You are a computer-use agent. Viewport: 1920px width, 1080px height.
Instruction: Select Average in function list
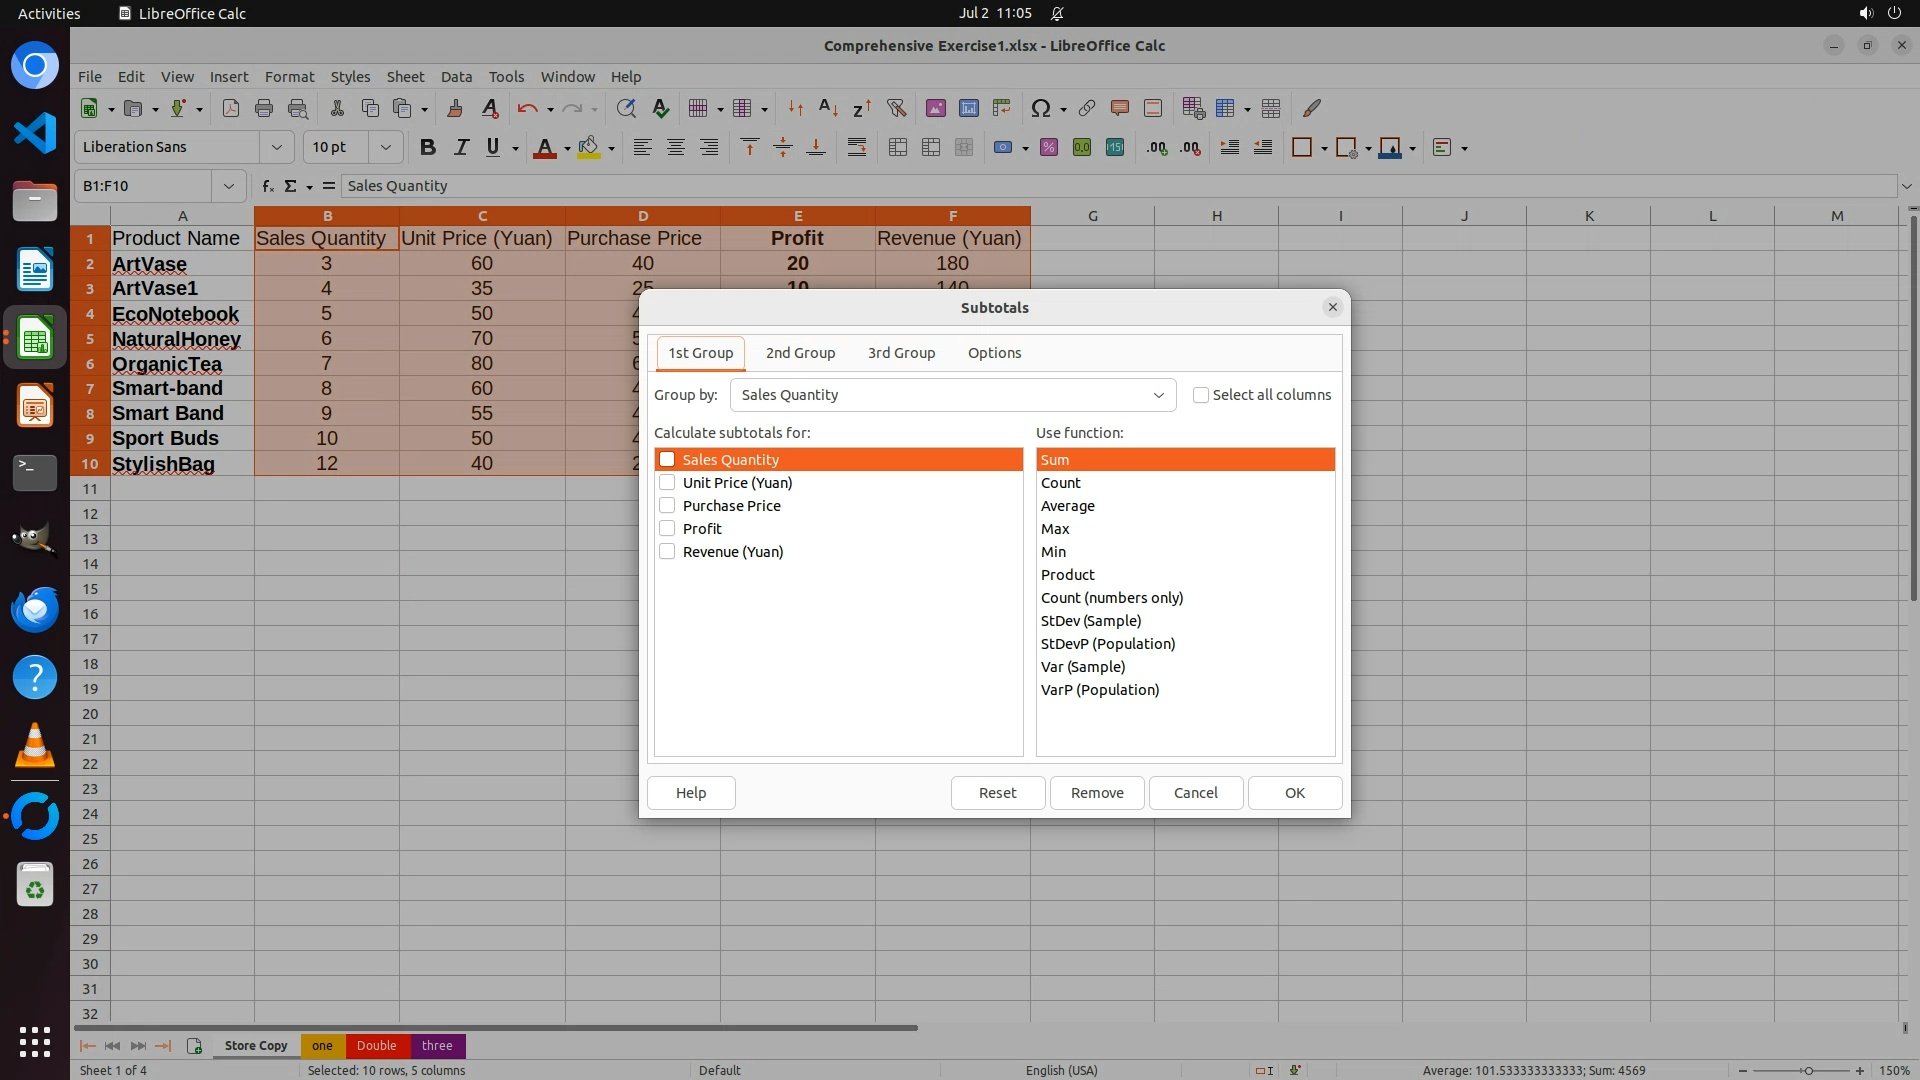[x=1068, y=506]
